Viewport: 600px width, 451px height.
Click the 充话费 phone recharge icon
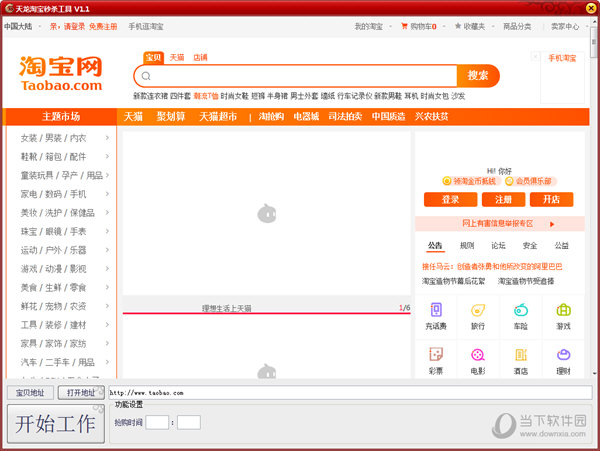pos(436,309)
